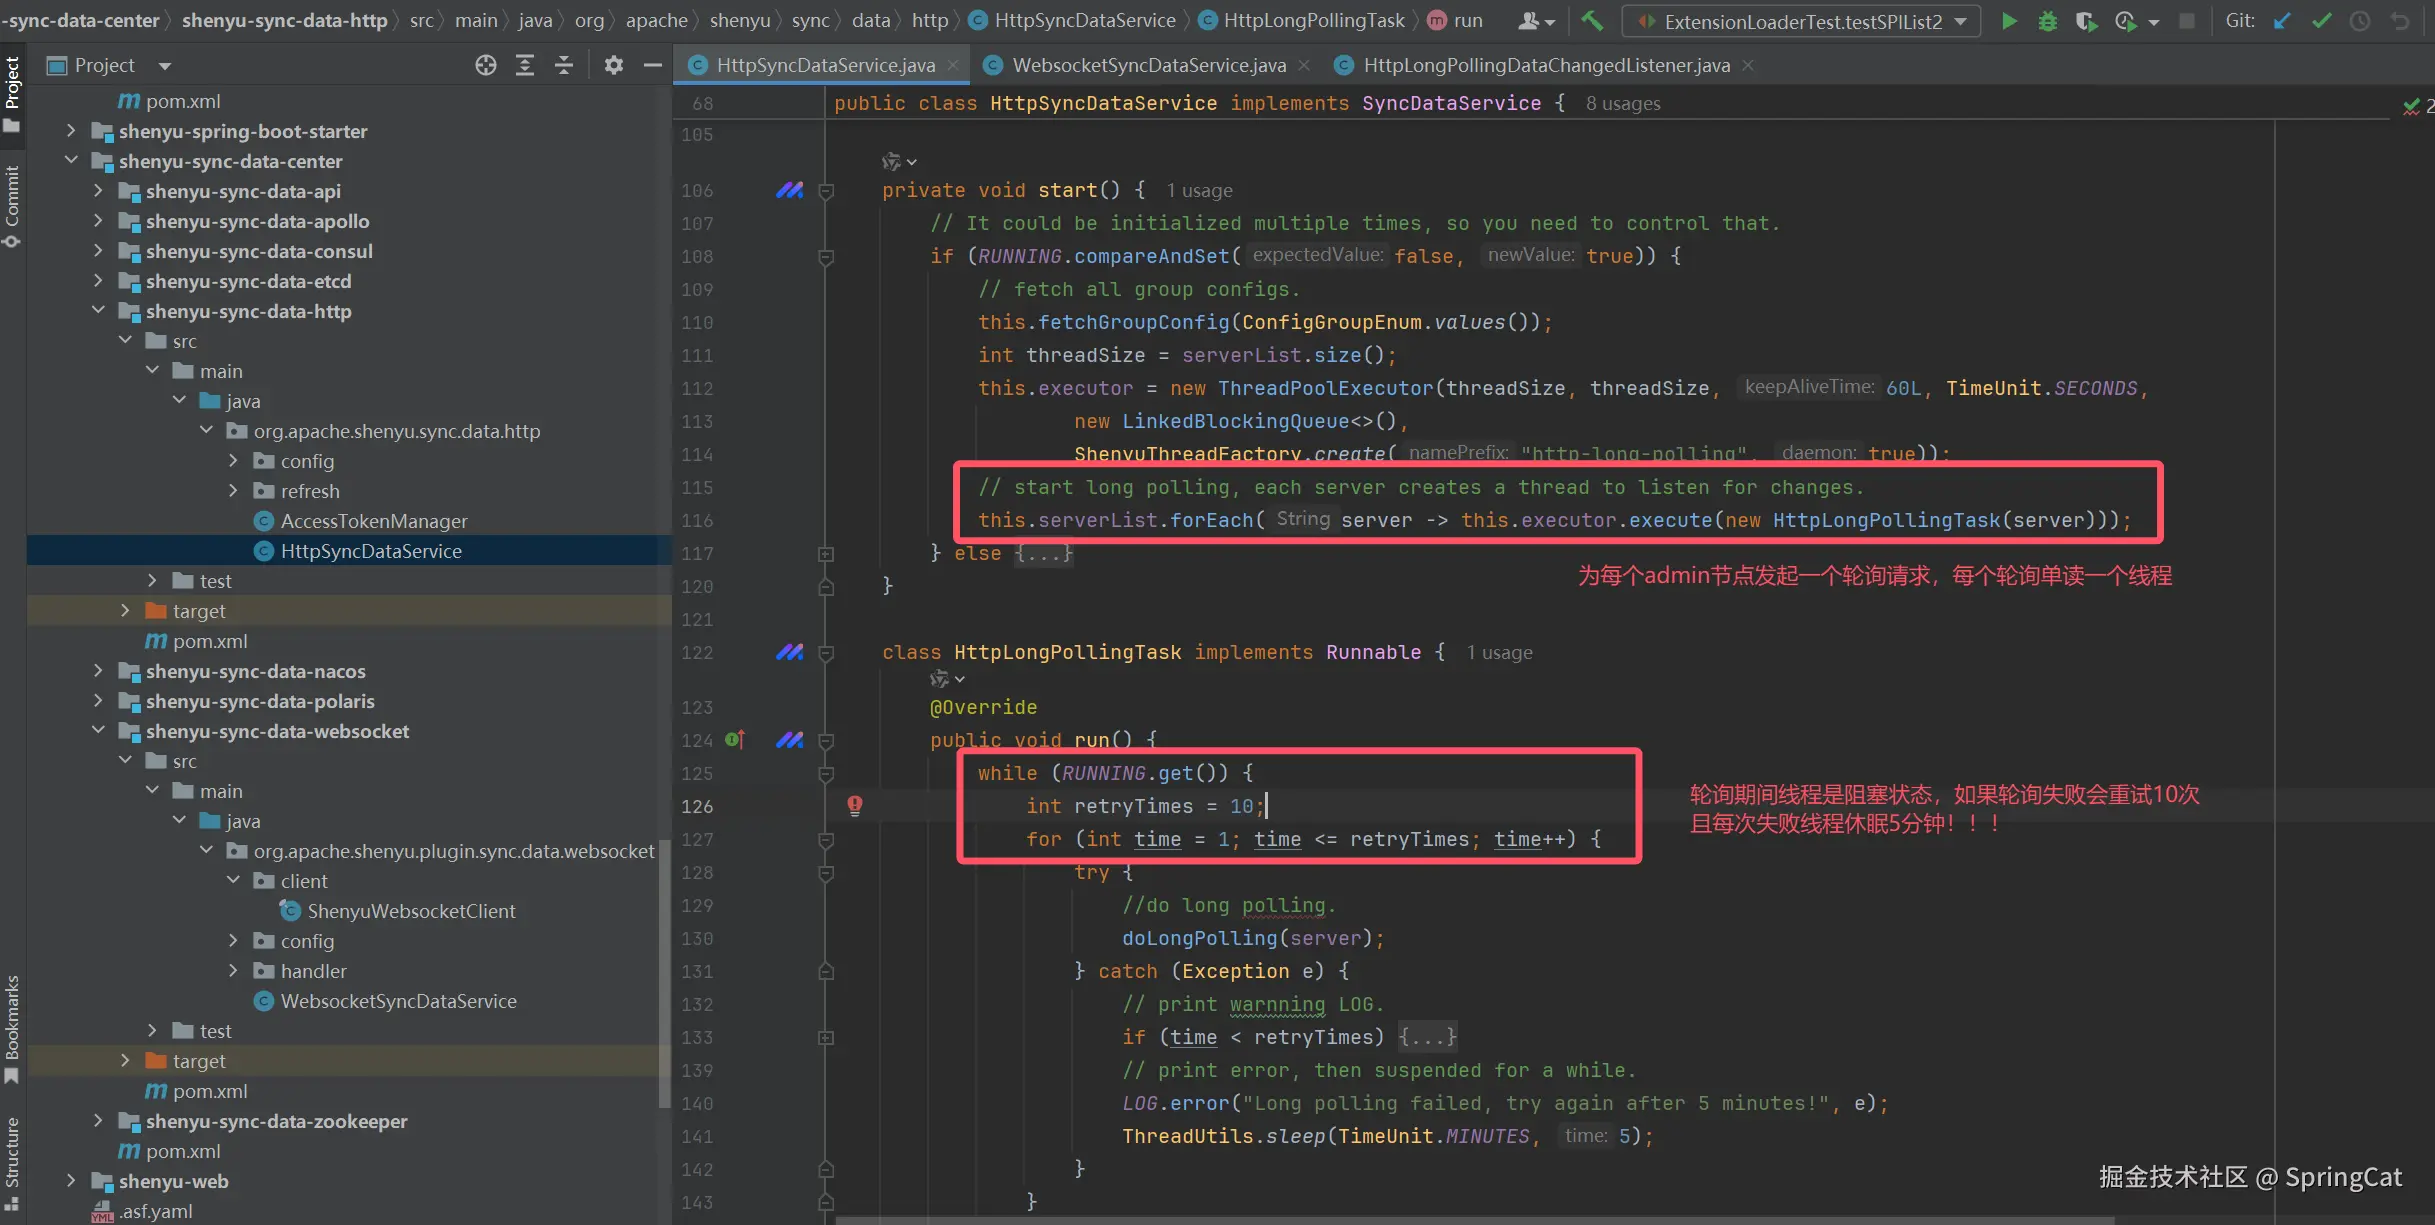Screen dimensions: 2435x1225
Task: Click Git commit checkmark icon
Action: 2321,21
